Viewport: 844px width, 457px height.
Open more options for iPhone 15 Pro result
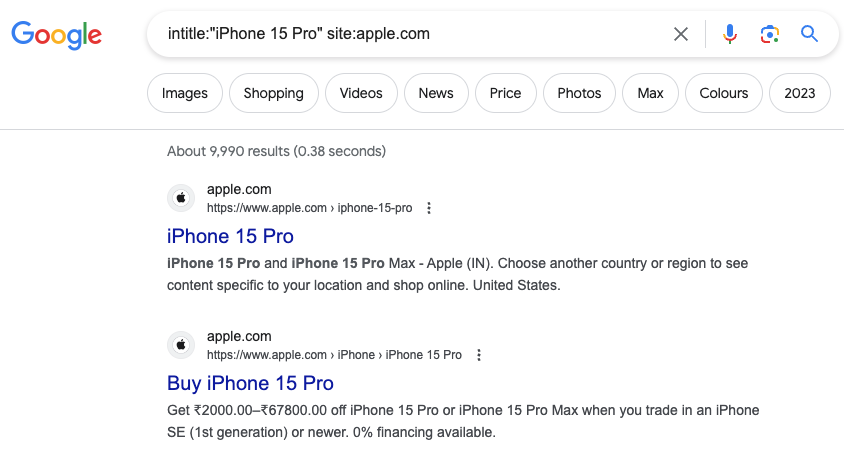pyautogui.click(x=429, y=208)
